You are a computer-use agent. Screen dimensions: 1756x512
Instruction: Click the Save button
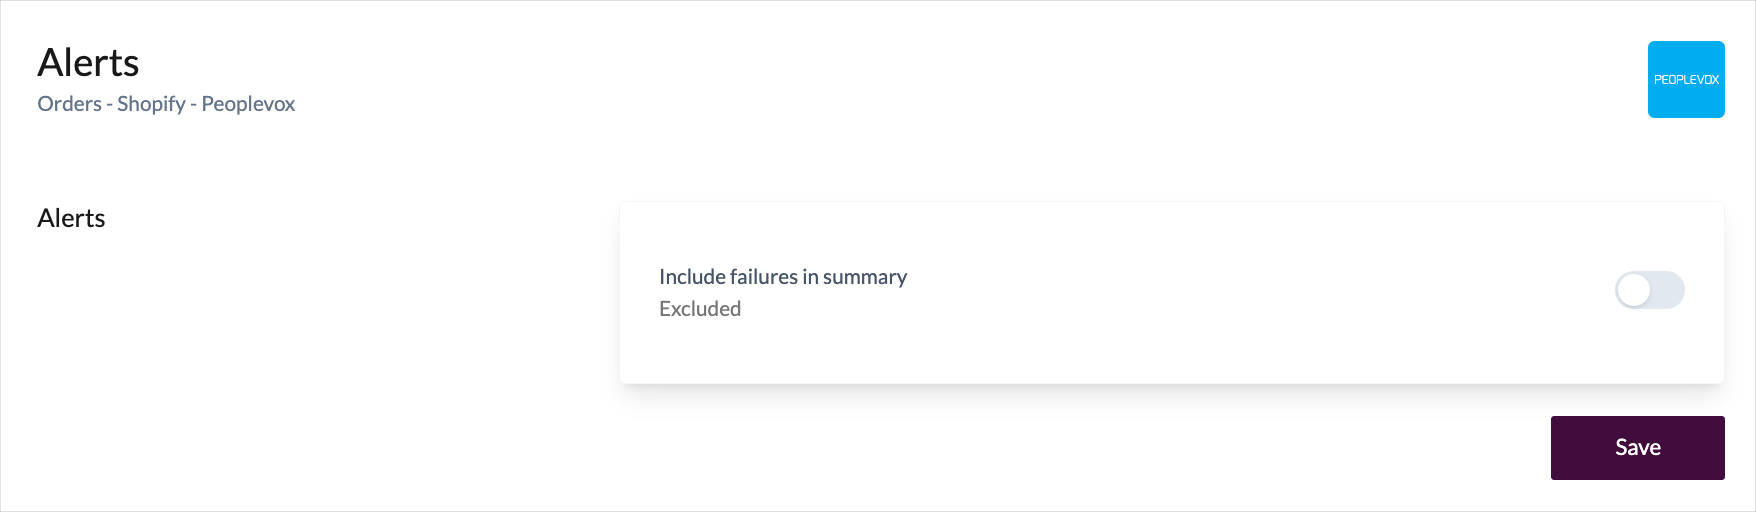click(x=1637, y=448)
